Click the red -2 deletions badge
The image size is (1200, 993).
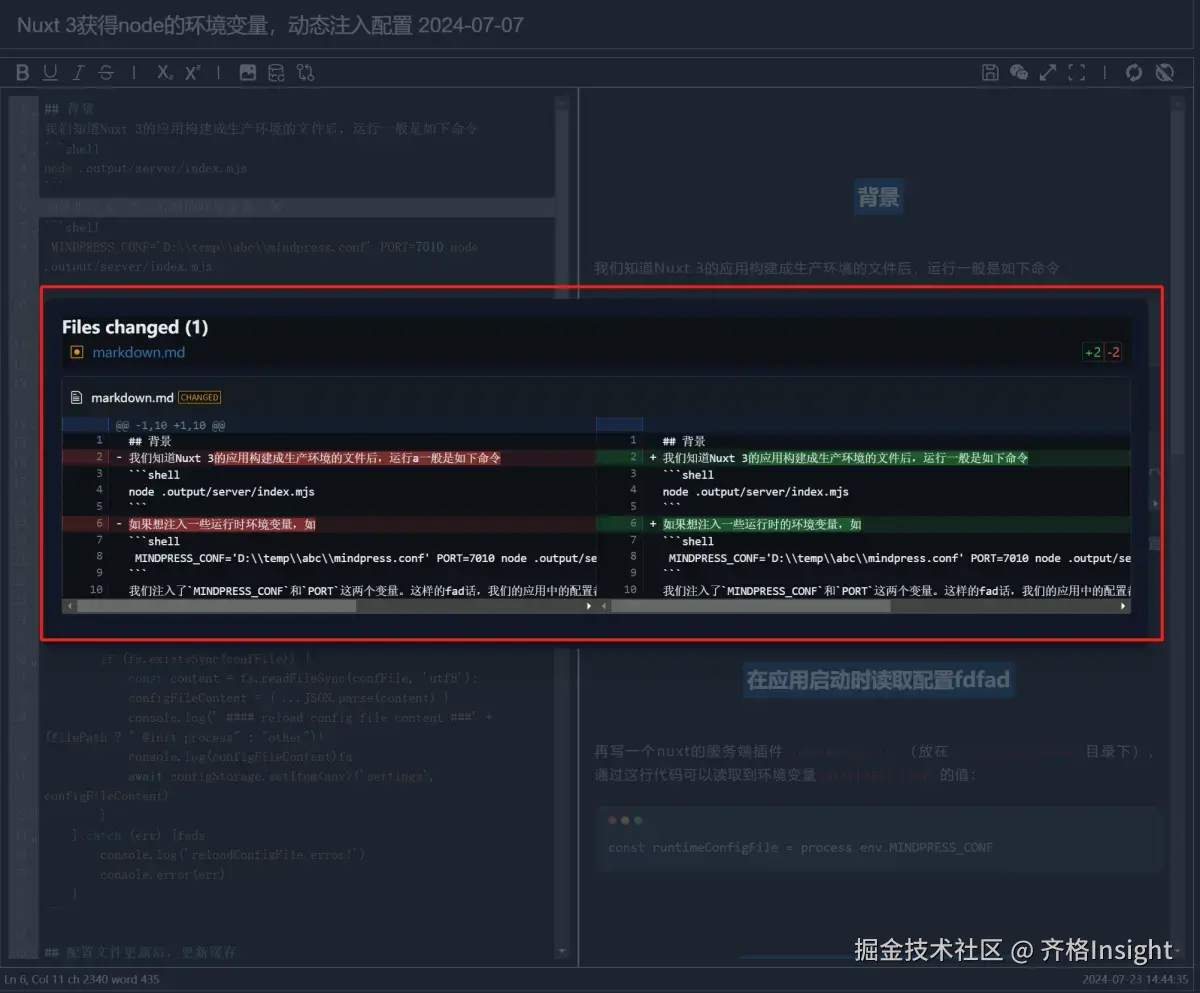[1113, 352]
